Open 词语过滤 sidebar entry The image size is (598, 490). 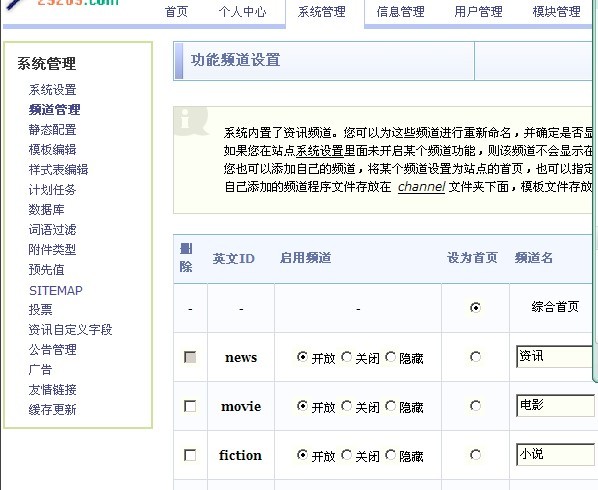tap(52, 230)
